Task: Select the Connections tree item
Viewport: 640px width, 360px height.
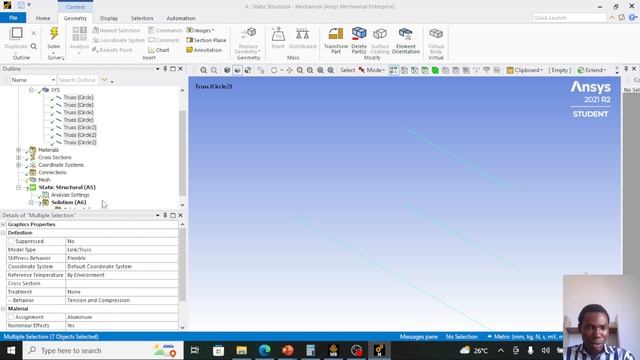Action: (52, 172)
